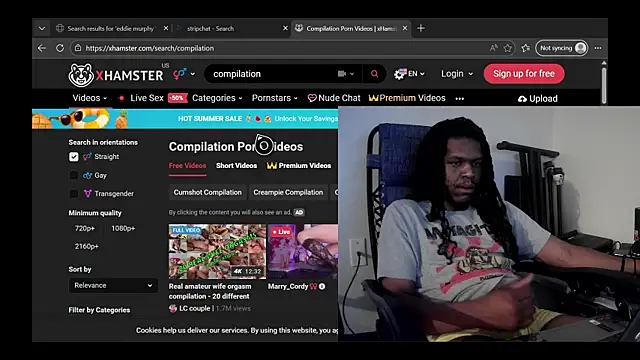Expand the Categories menu
Viewport: 640px width, 360px height.
coord(217,98)
